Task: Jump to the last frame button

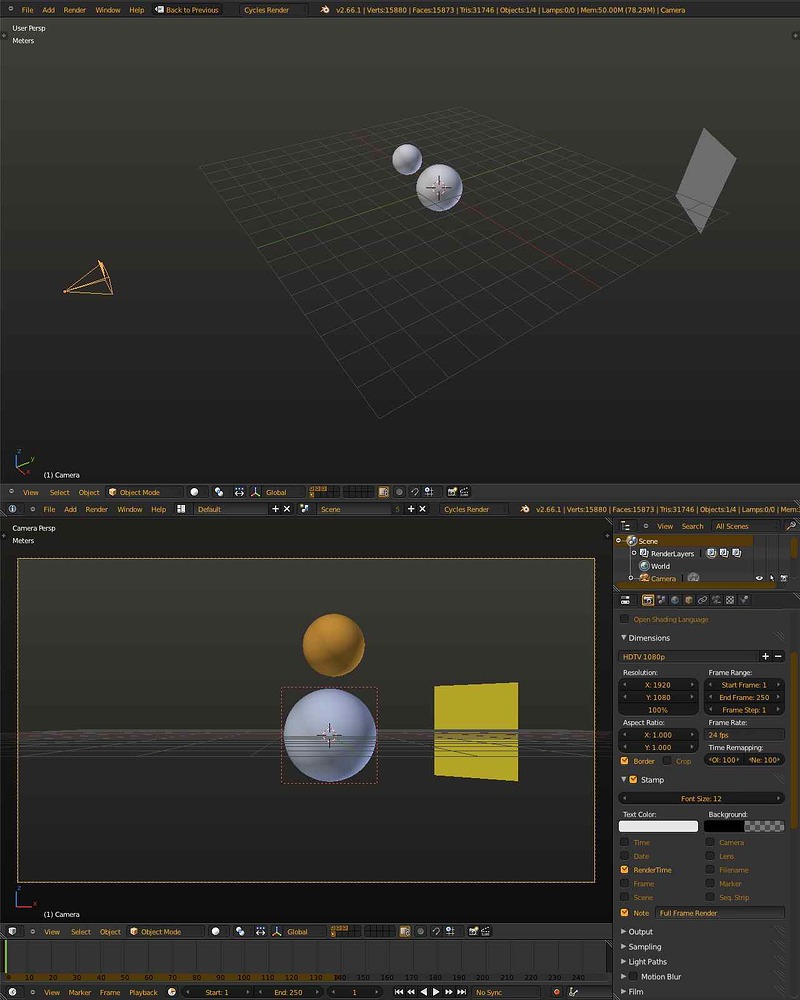Action: pyautogui.click(x=461, y=992)
